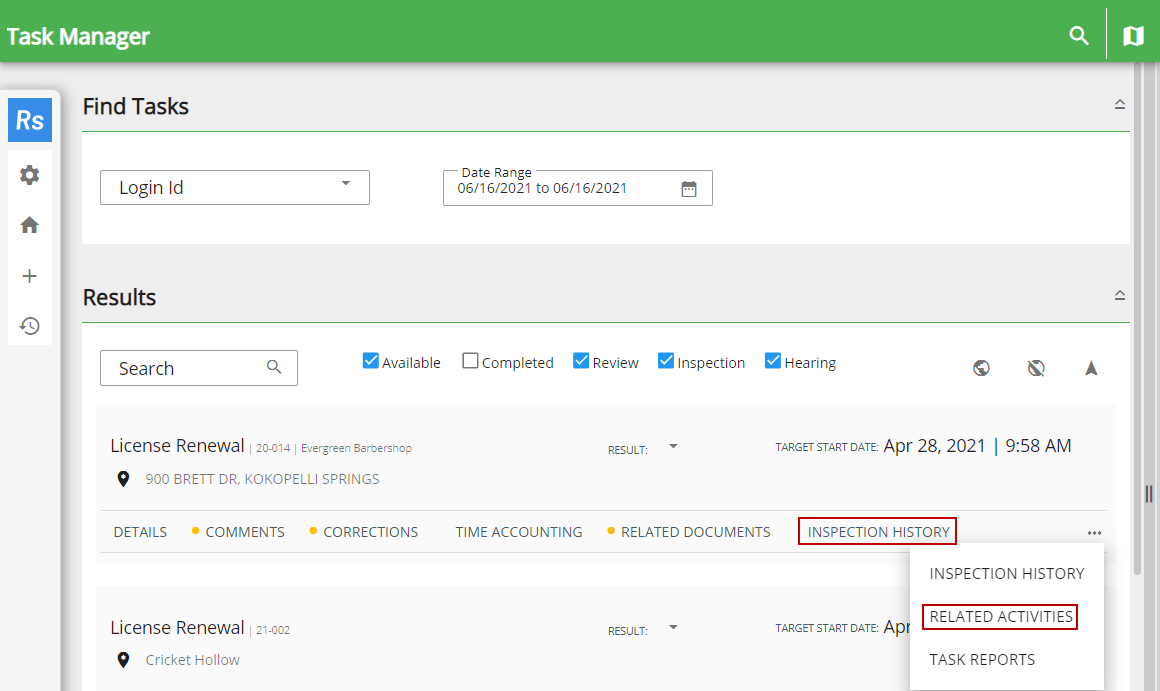This screenshot has height=691, width=1160.
Task: Open the map icon in green header
Action: coord(1133,36)
